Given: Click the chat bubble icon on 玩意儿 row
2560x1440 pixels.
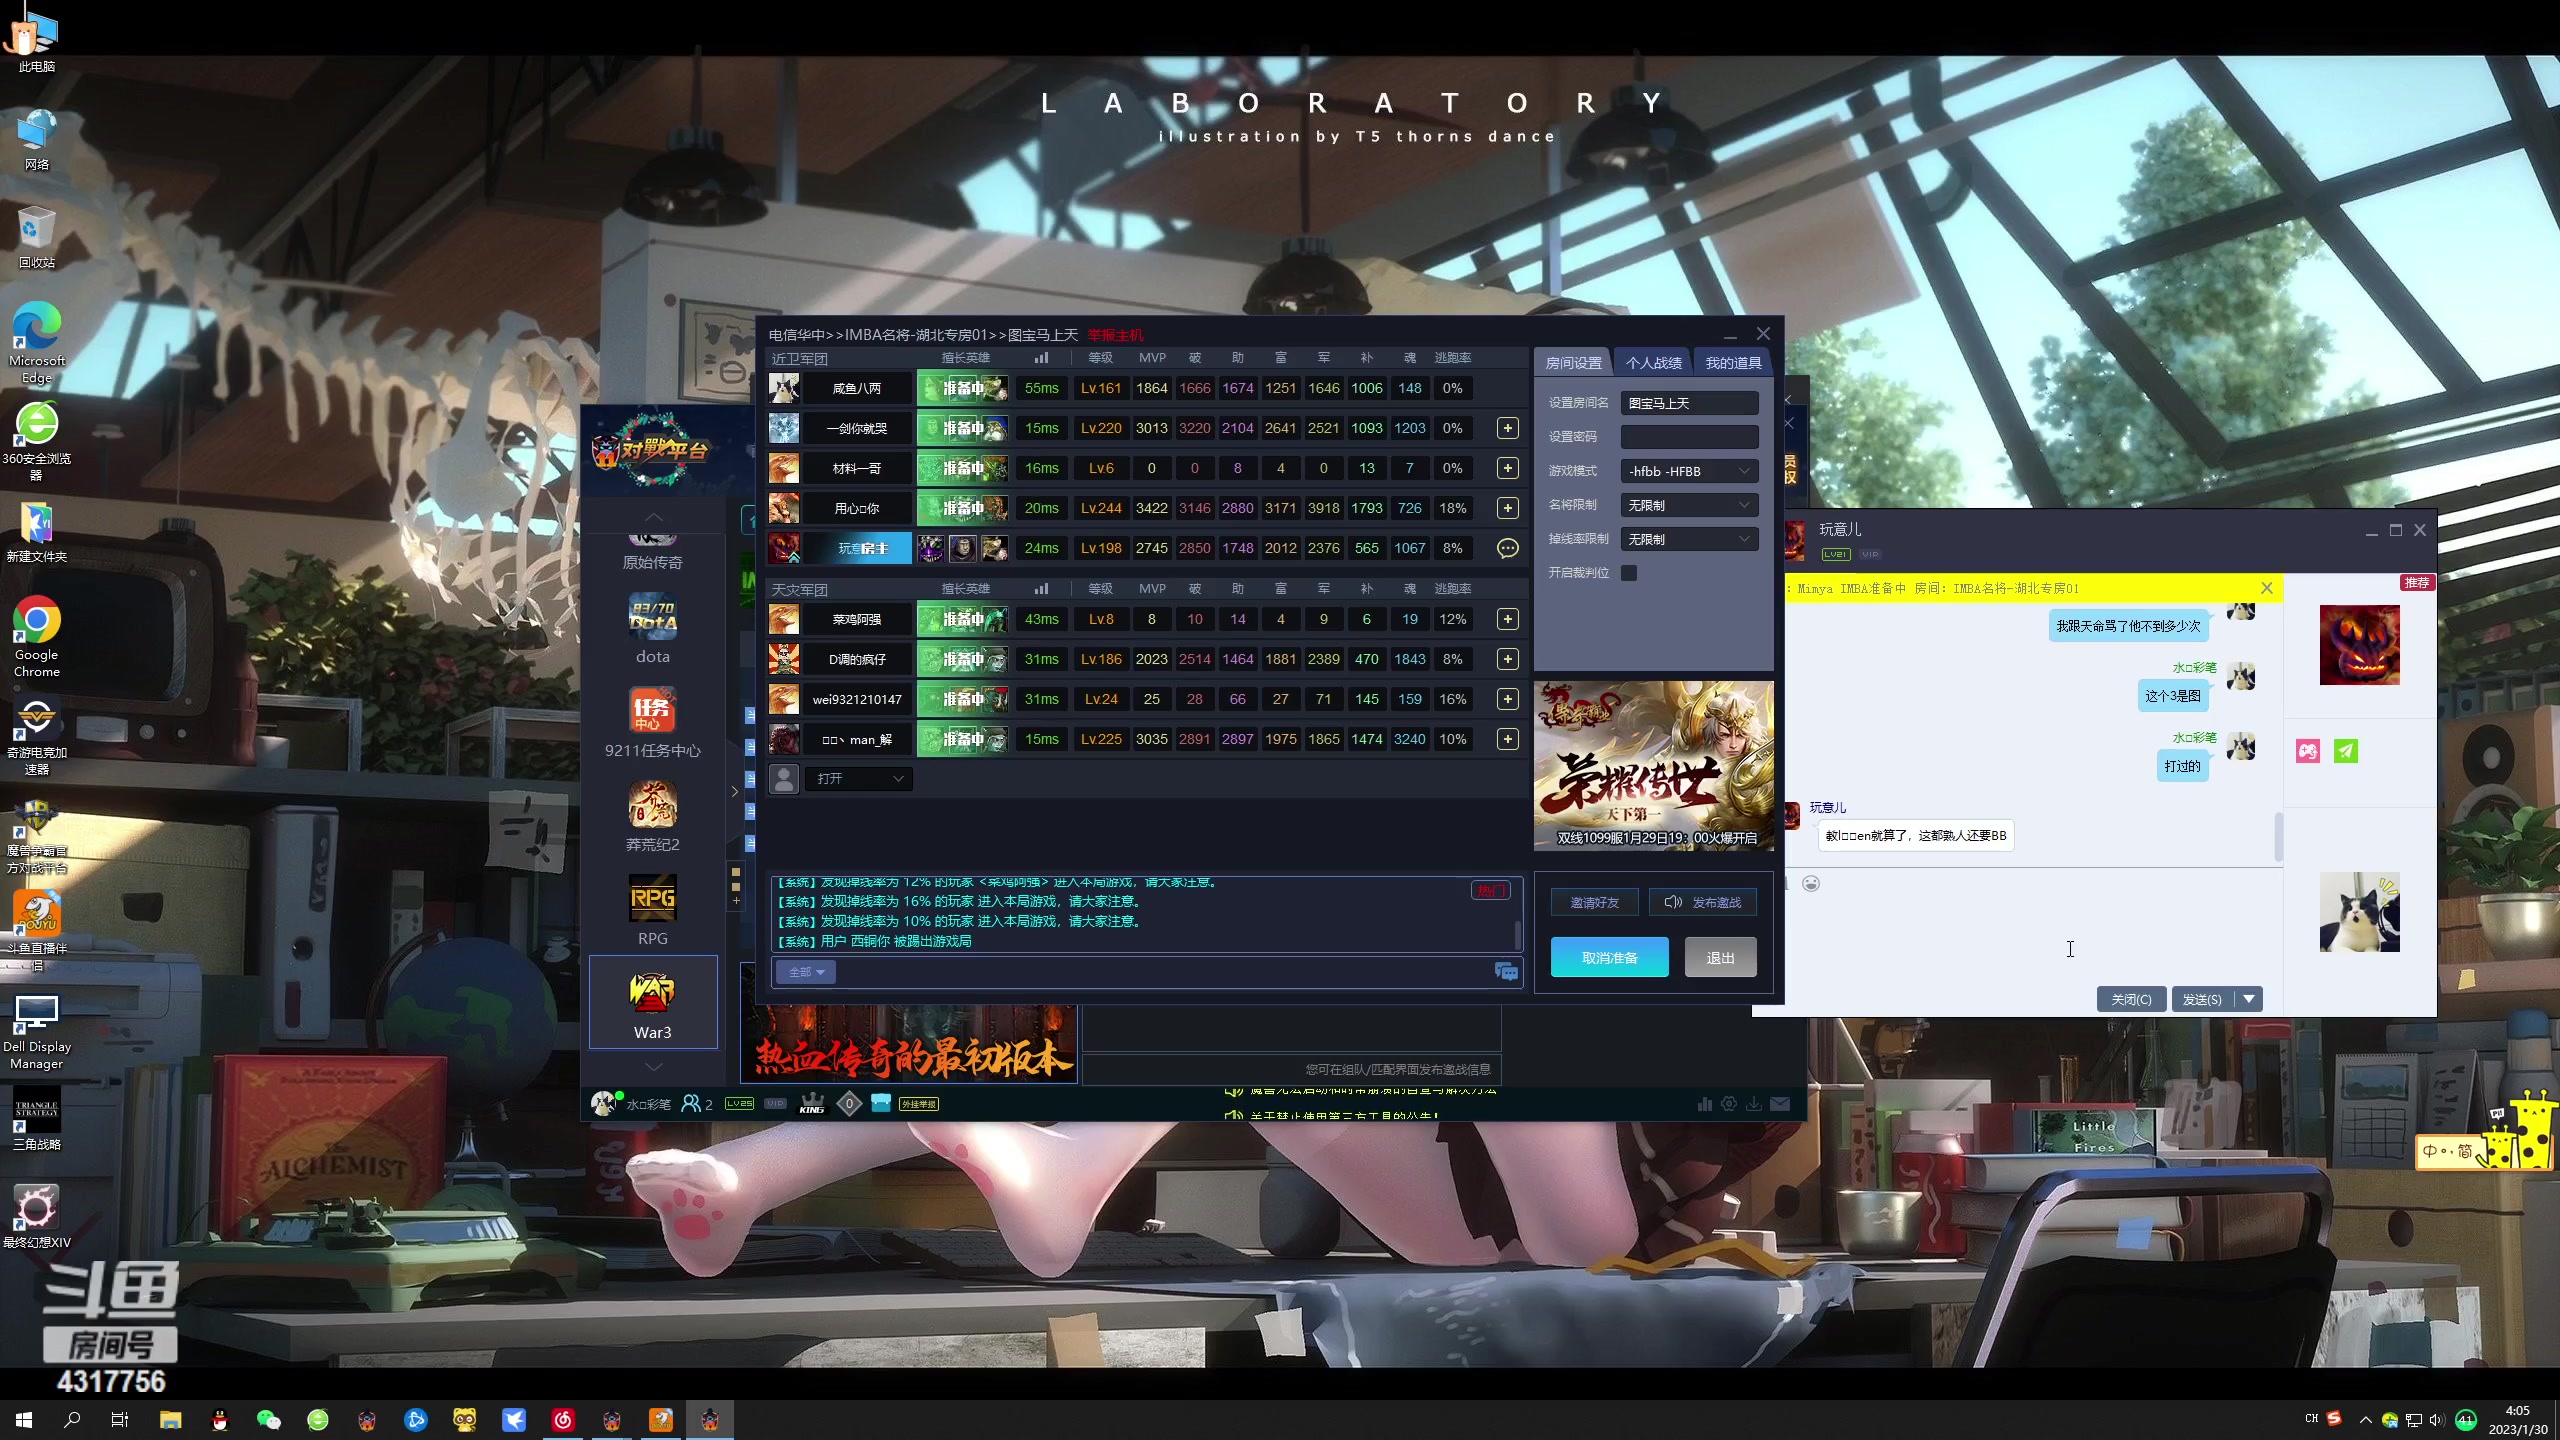Looking at the screenshot, I should click(1507, 548).
